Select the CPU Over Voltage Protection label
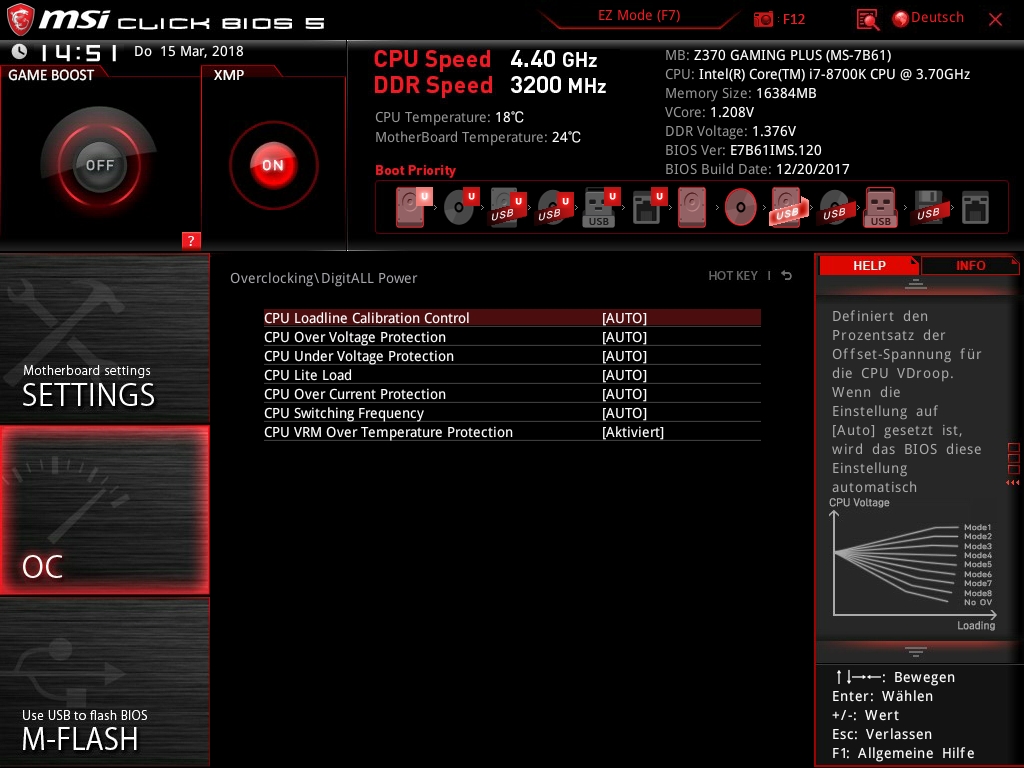Viewport: 1024px width, 768px height. (355, 337)
